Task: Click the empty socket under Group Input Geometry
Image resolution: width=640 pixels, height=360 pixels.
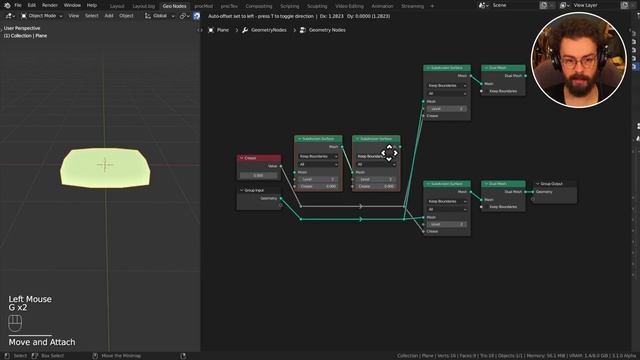Action: (281, 205)
